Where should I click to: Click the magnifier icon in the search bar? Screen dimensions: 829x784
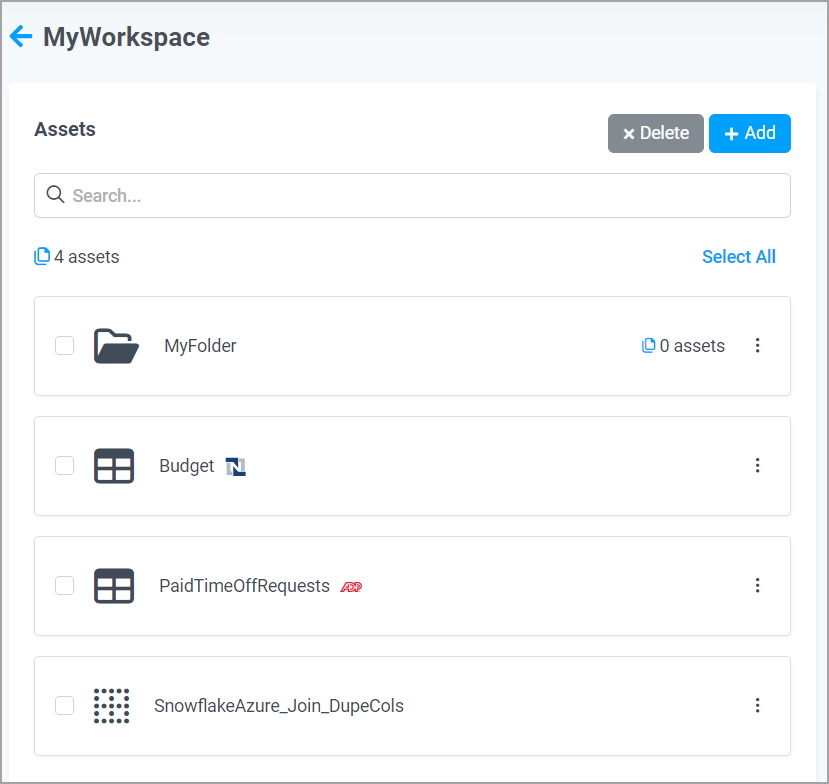click(56, 195)
